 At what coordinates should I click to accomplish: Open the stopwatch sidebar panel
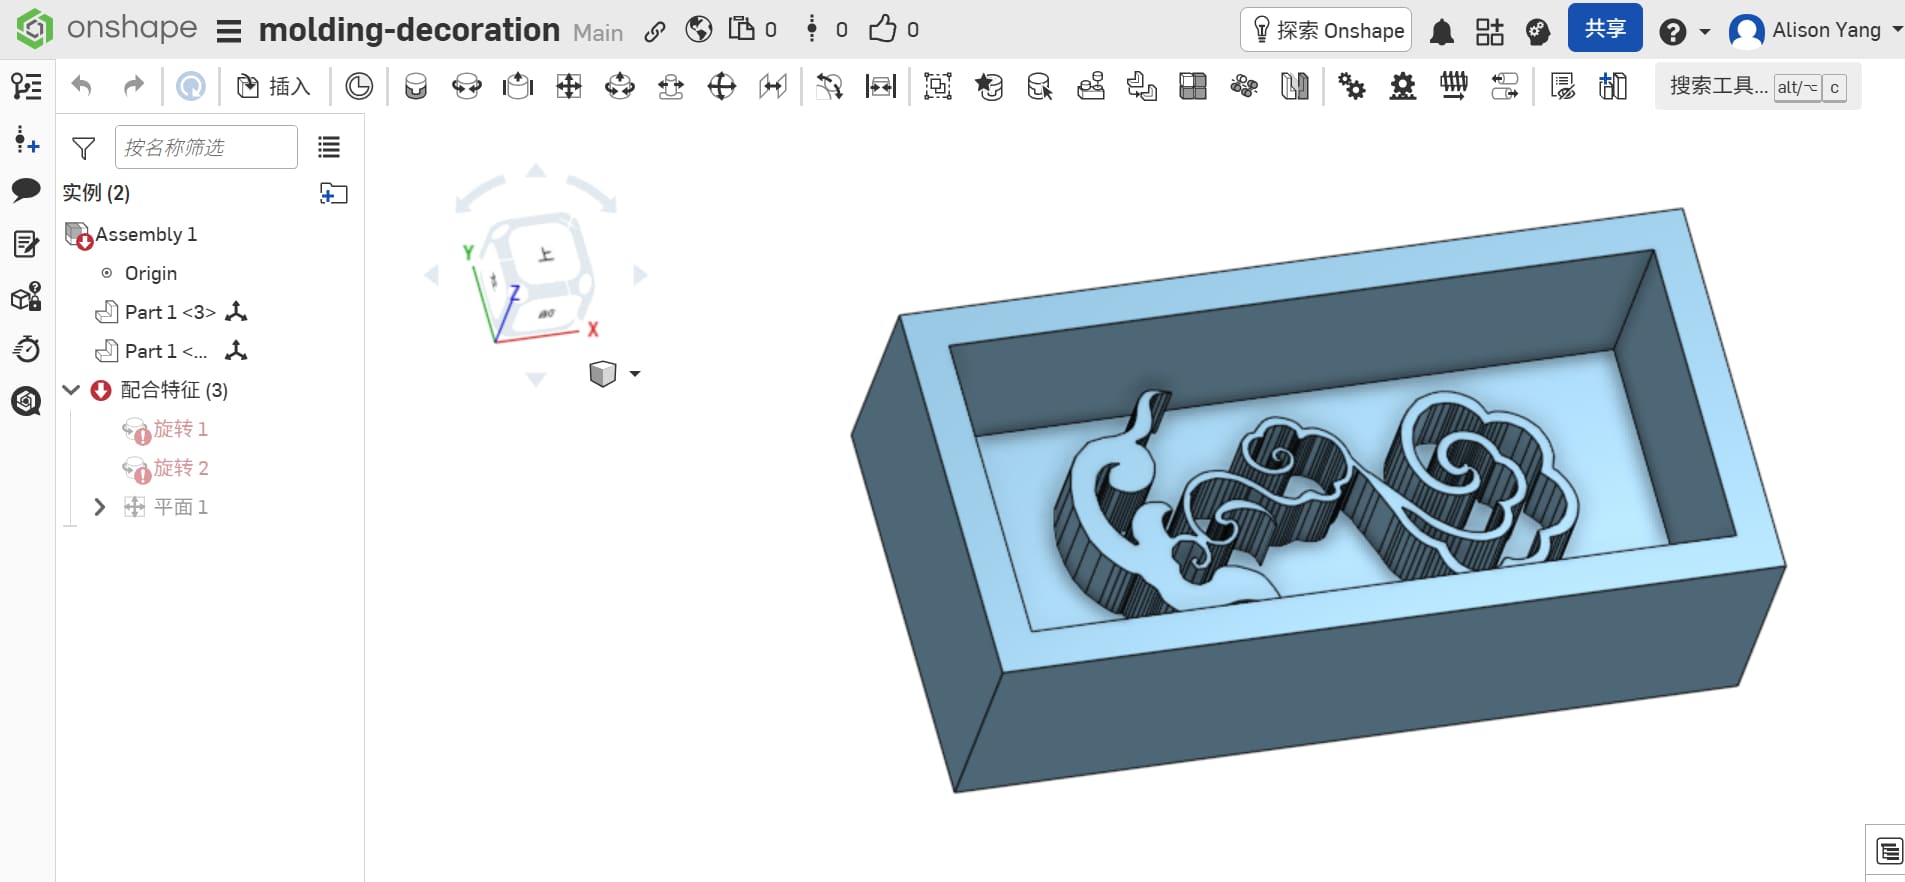[x=27, y=349]
